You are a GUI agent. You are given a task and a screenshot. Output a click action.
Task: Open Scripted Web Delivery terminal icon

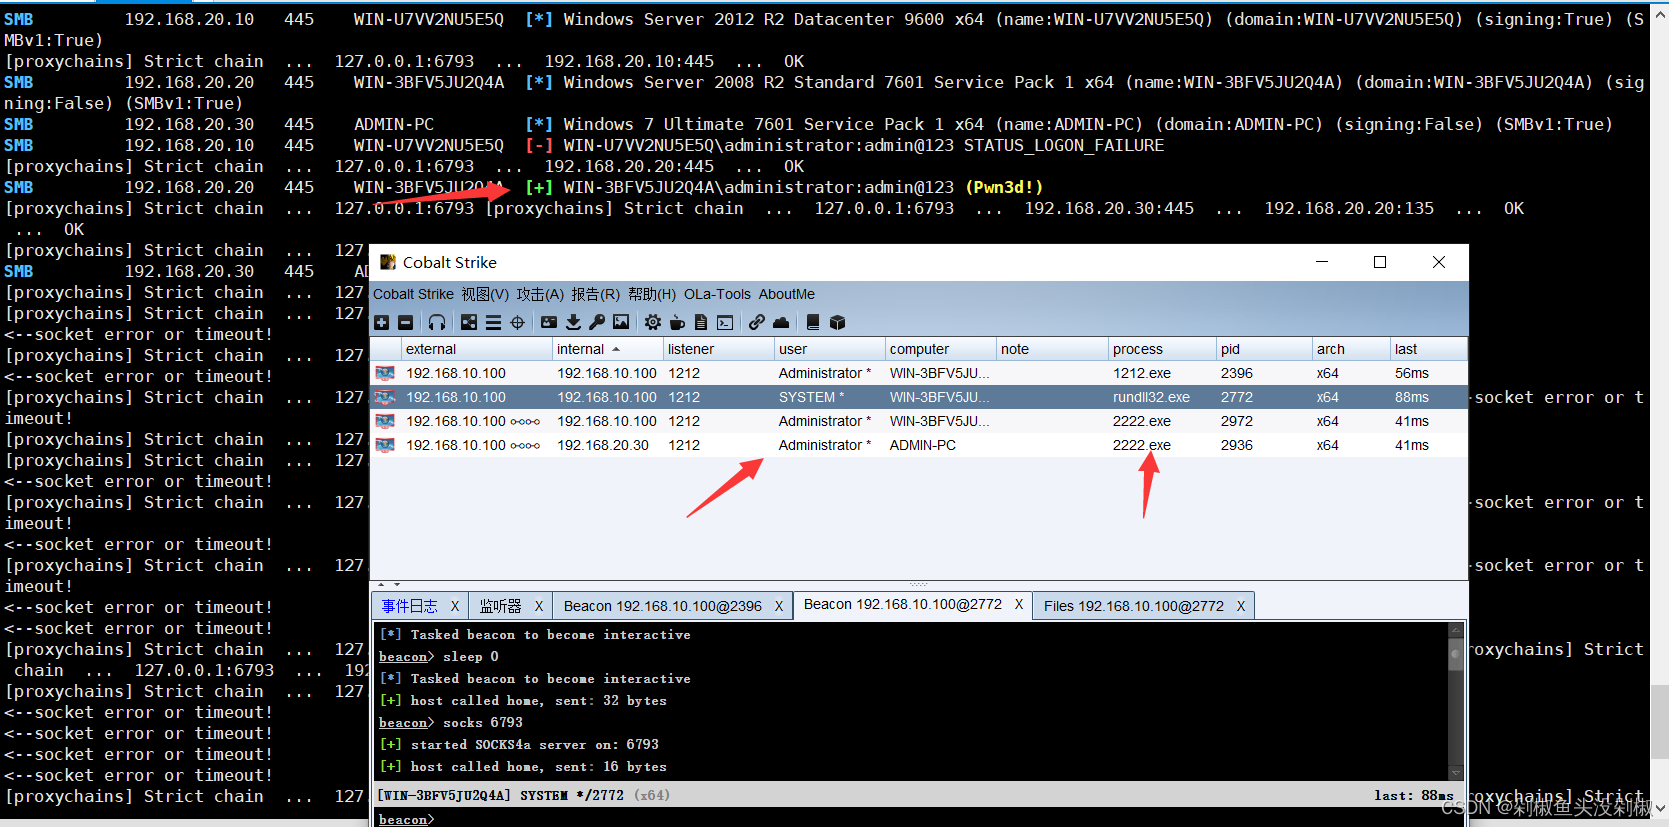pos(725,322)
